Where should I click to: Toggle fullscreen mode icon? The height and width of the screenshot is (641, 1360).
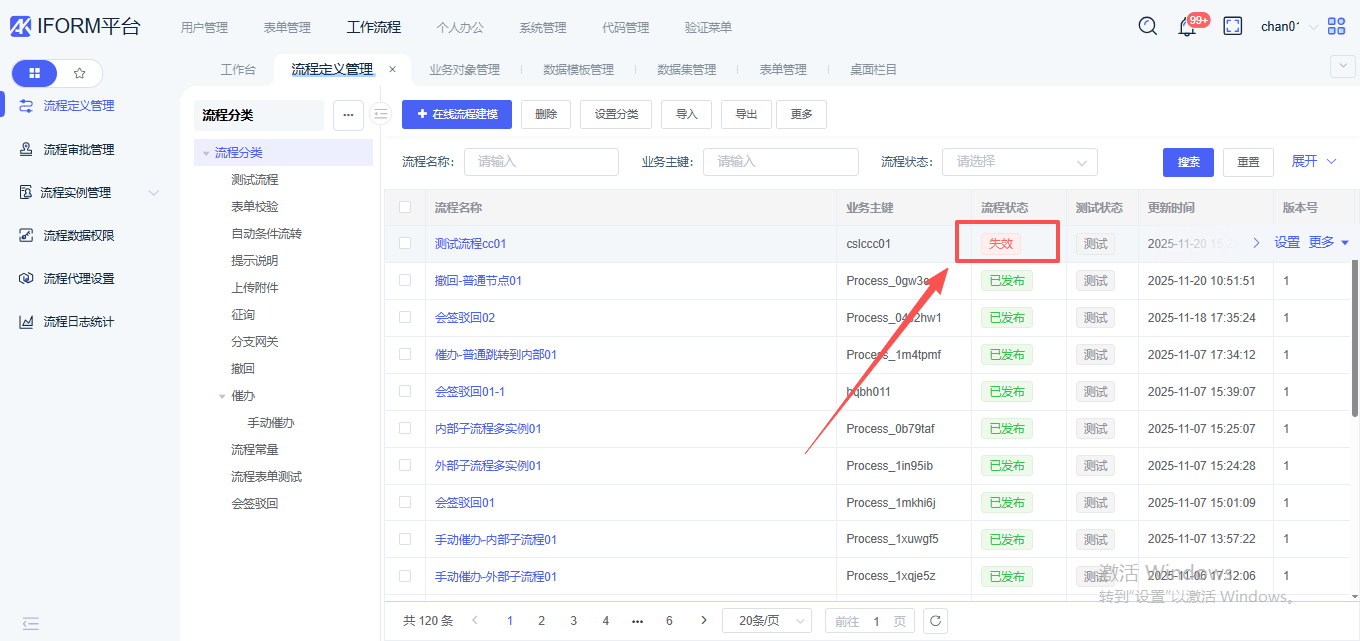point(1233,27)
